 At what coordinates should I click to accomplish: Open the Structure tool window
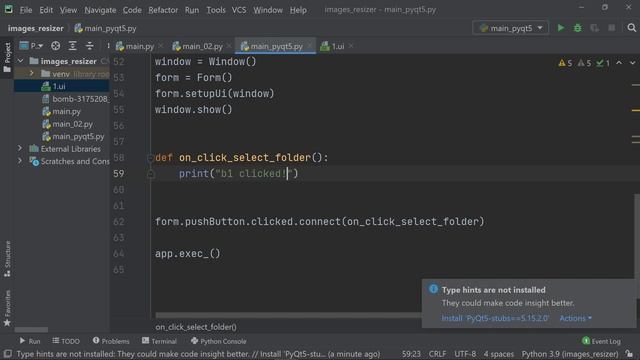coord(7,259)
